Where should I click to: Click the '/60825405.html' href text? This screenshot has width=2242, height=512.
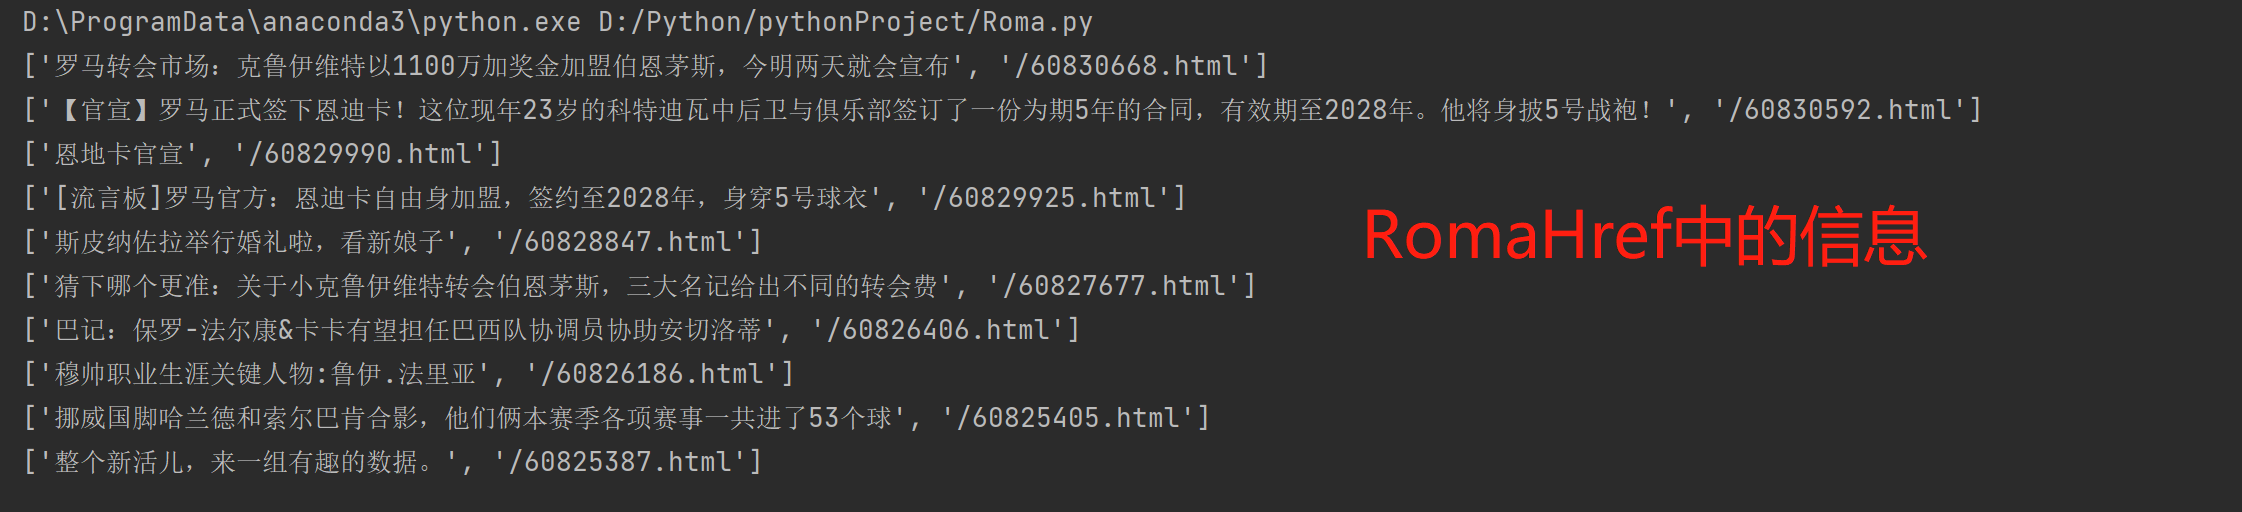[x=1067, y=418]
